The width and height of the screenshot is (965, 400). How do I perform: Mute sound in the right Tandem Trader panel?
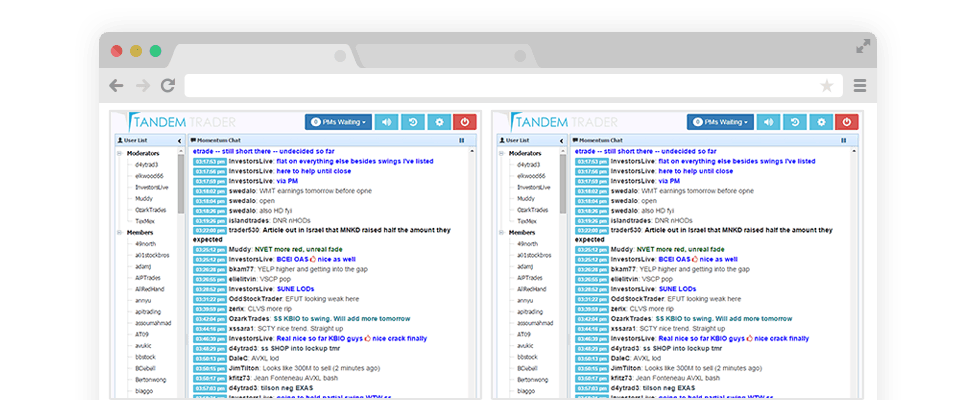pyautogui.click(x=769, y=122)
